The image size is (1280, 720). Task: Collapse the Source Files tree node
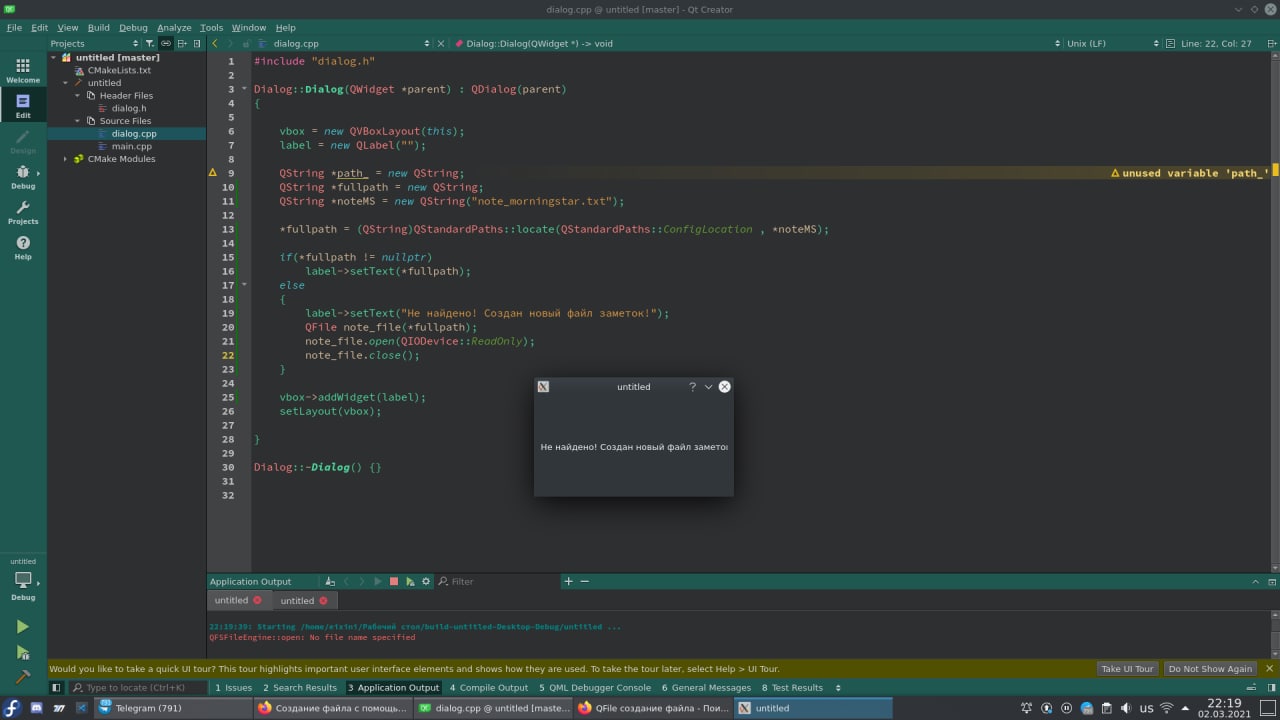78,121
